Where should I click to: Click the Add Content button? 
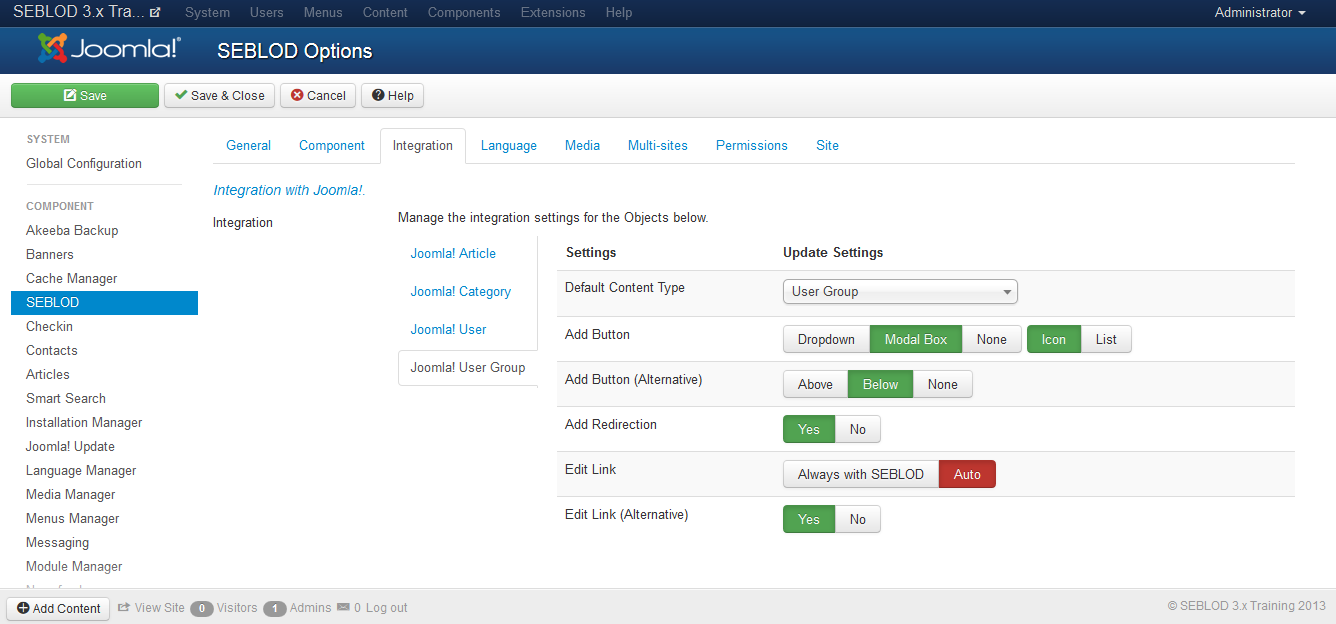tap(59, 608)
